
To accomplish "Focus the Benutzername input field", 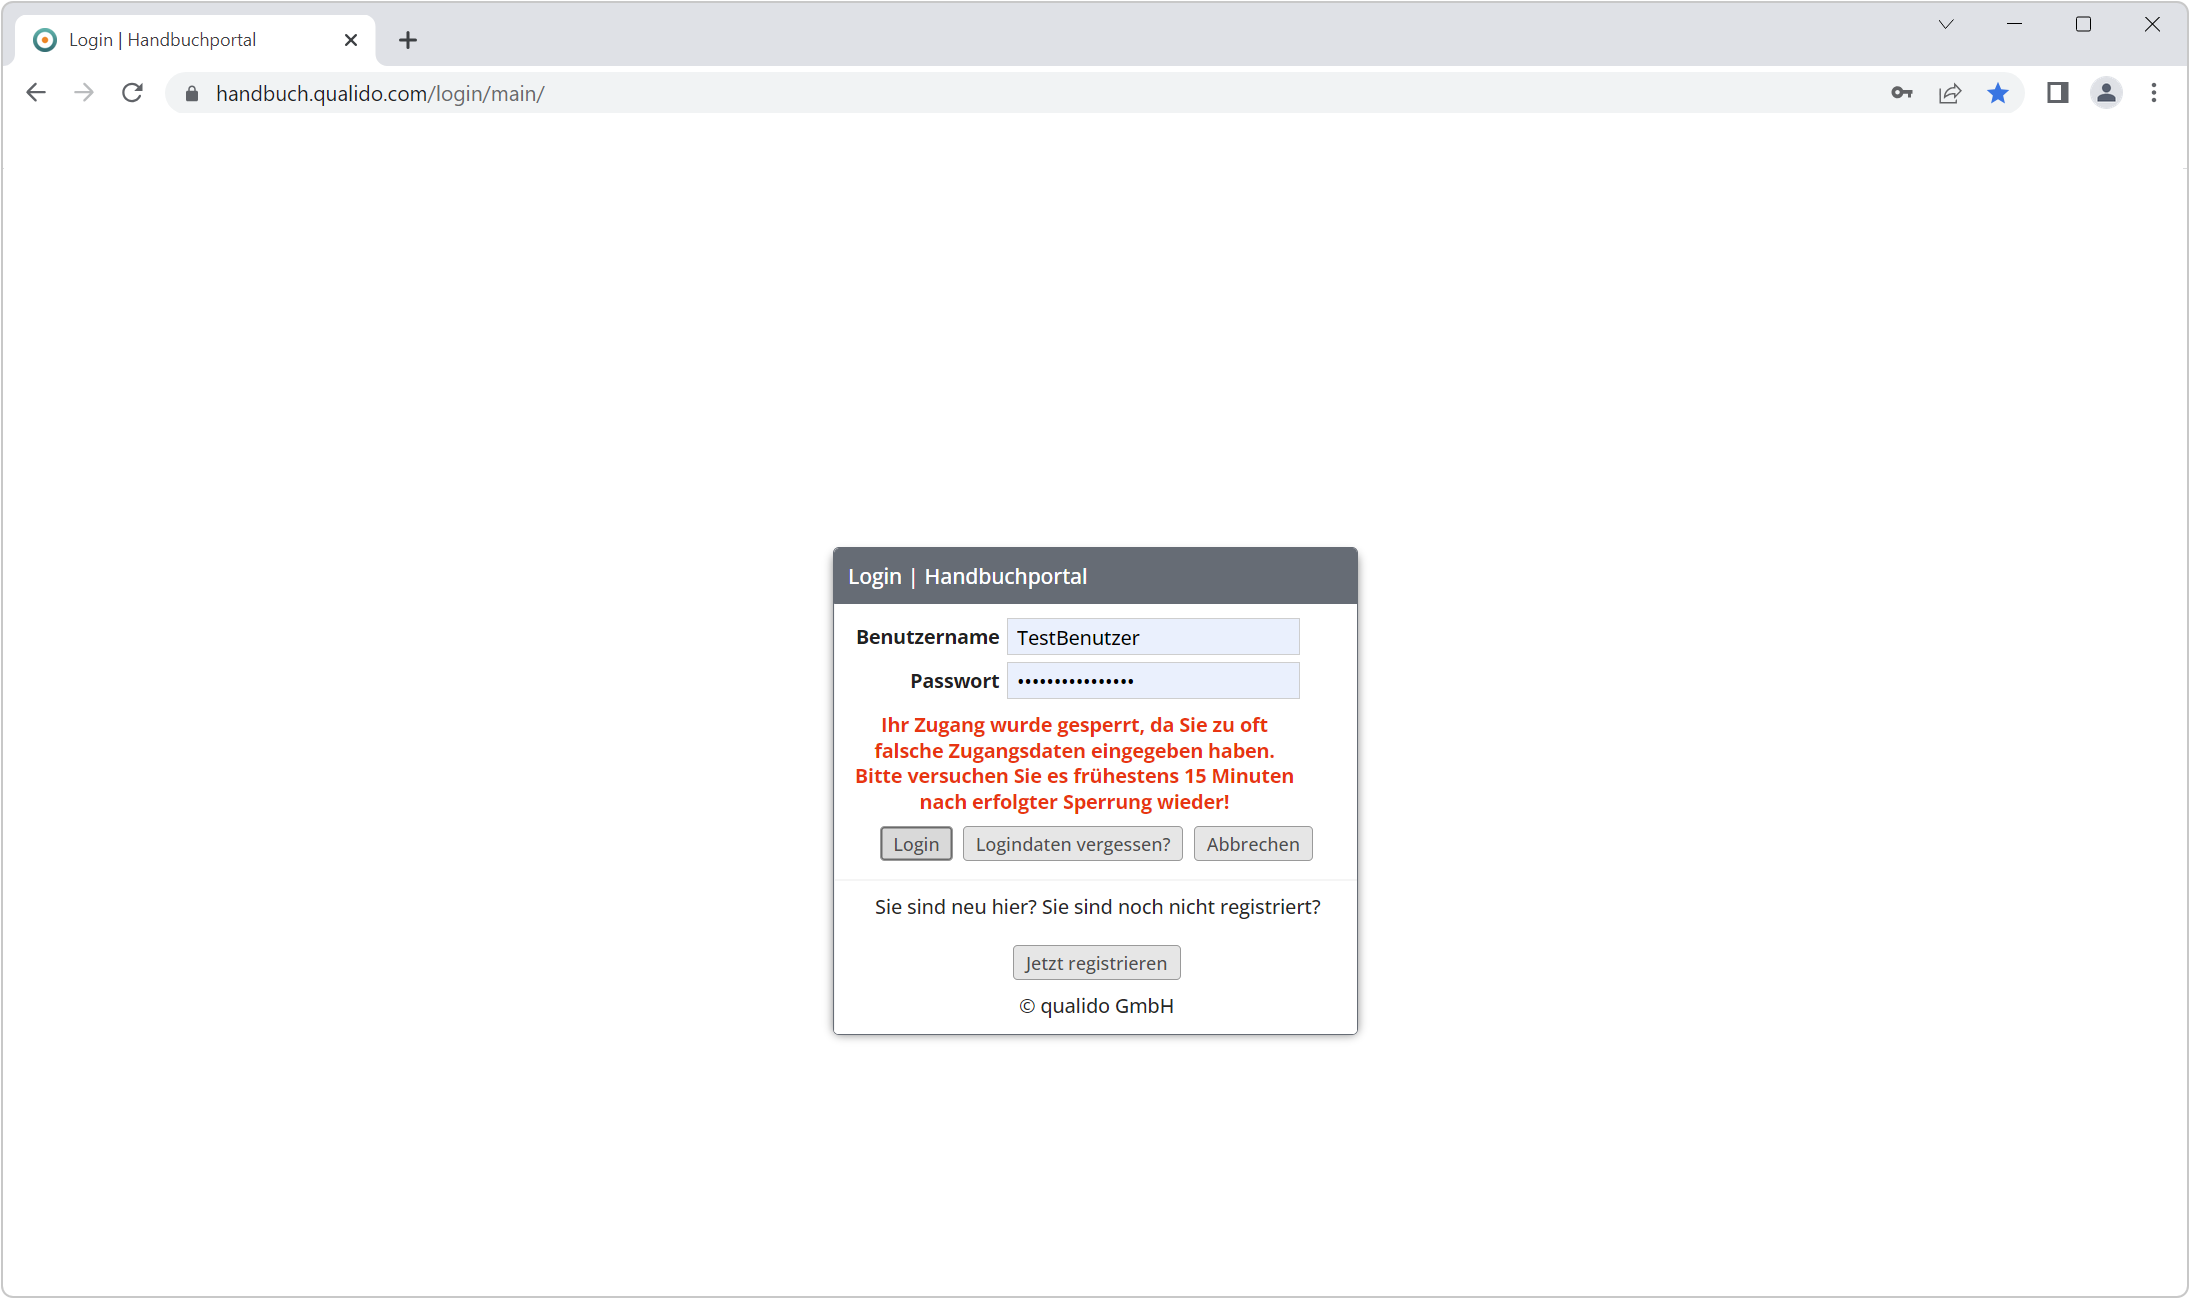I will tap(1152, 637).
